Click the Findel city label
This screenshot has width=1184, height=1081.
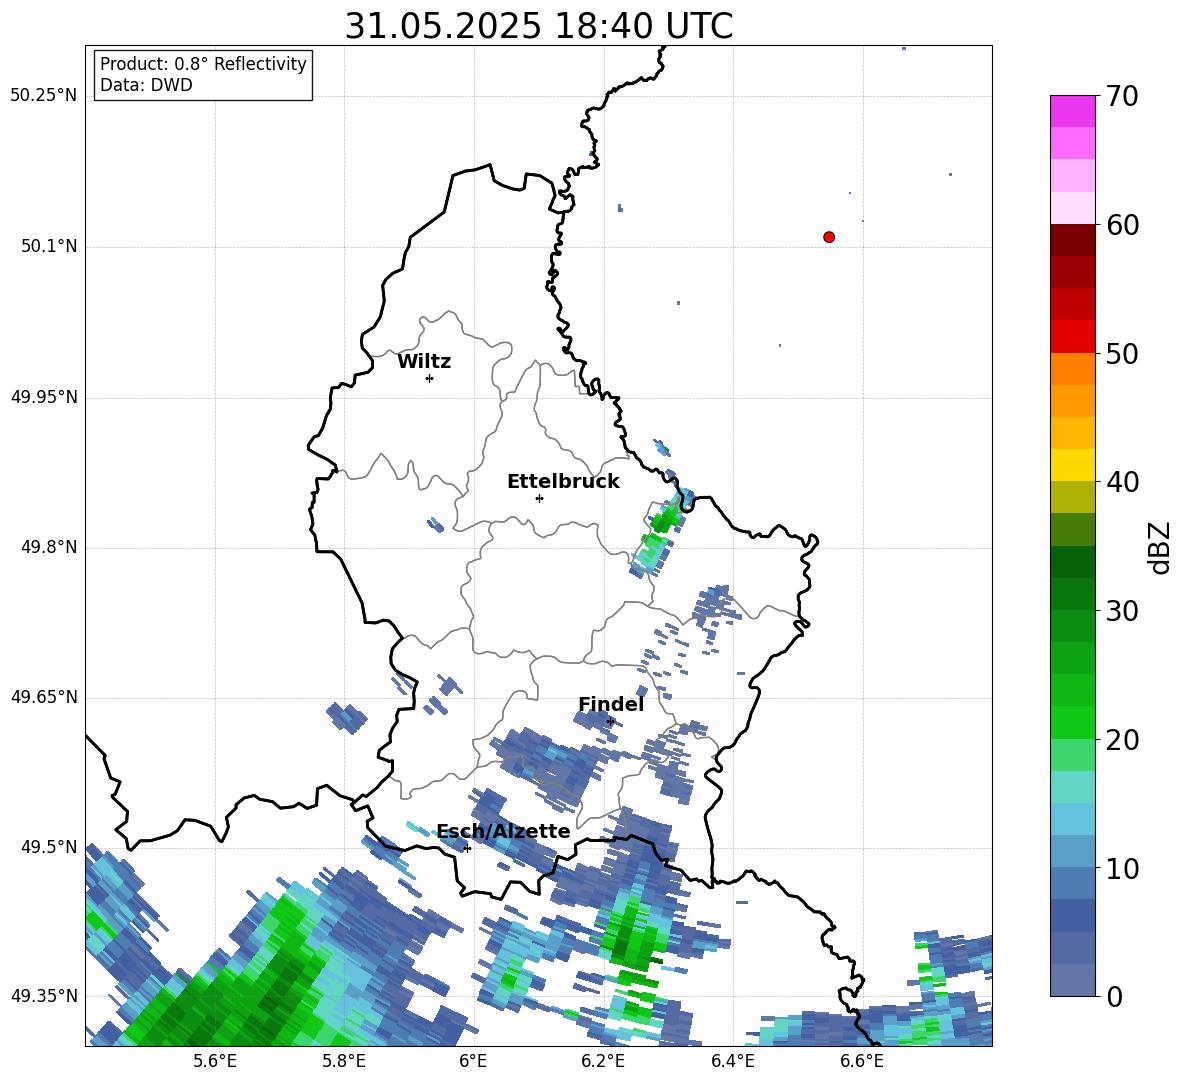[611, 704]
